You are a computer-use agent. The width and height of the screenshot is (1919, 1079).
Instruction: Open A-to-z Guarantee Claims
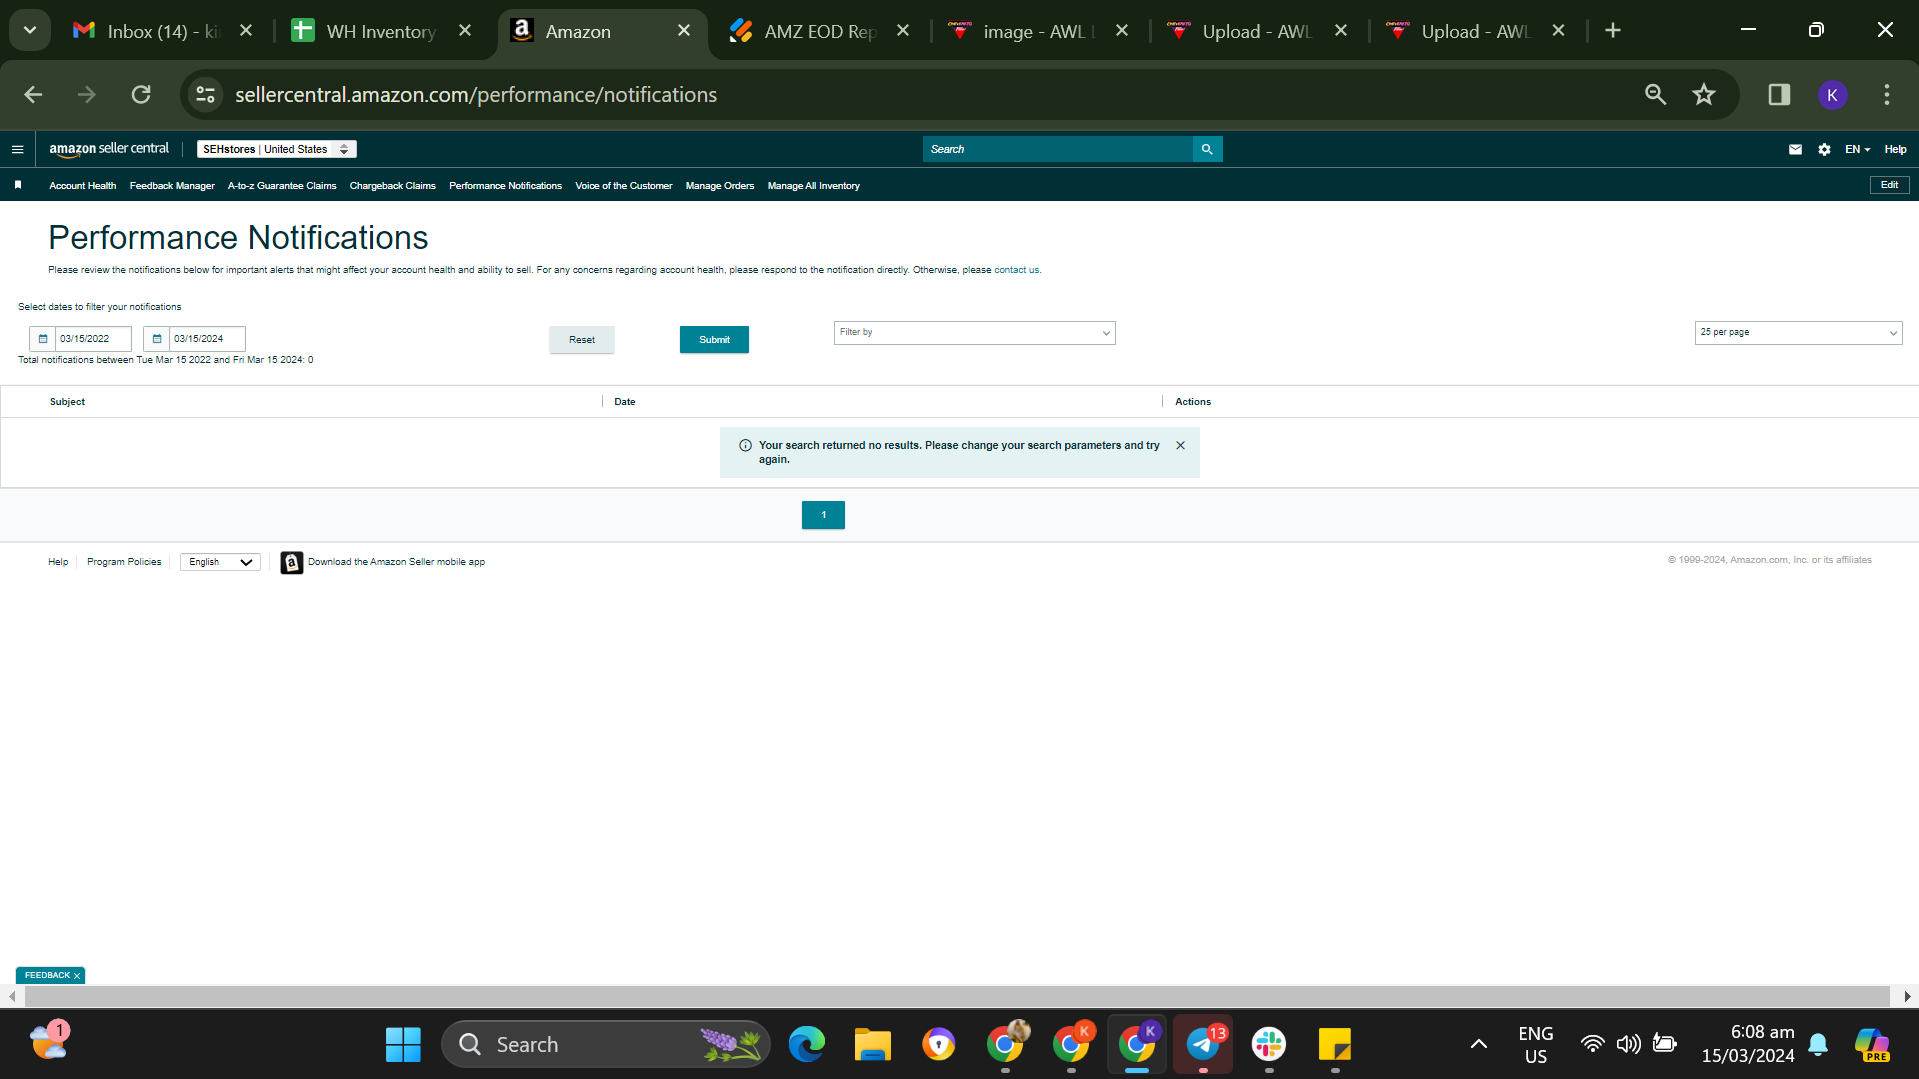[x=282, y=186]
